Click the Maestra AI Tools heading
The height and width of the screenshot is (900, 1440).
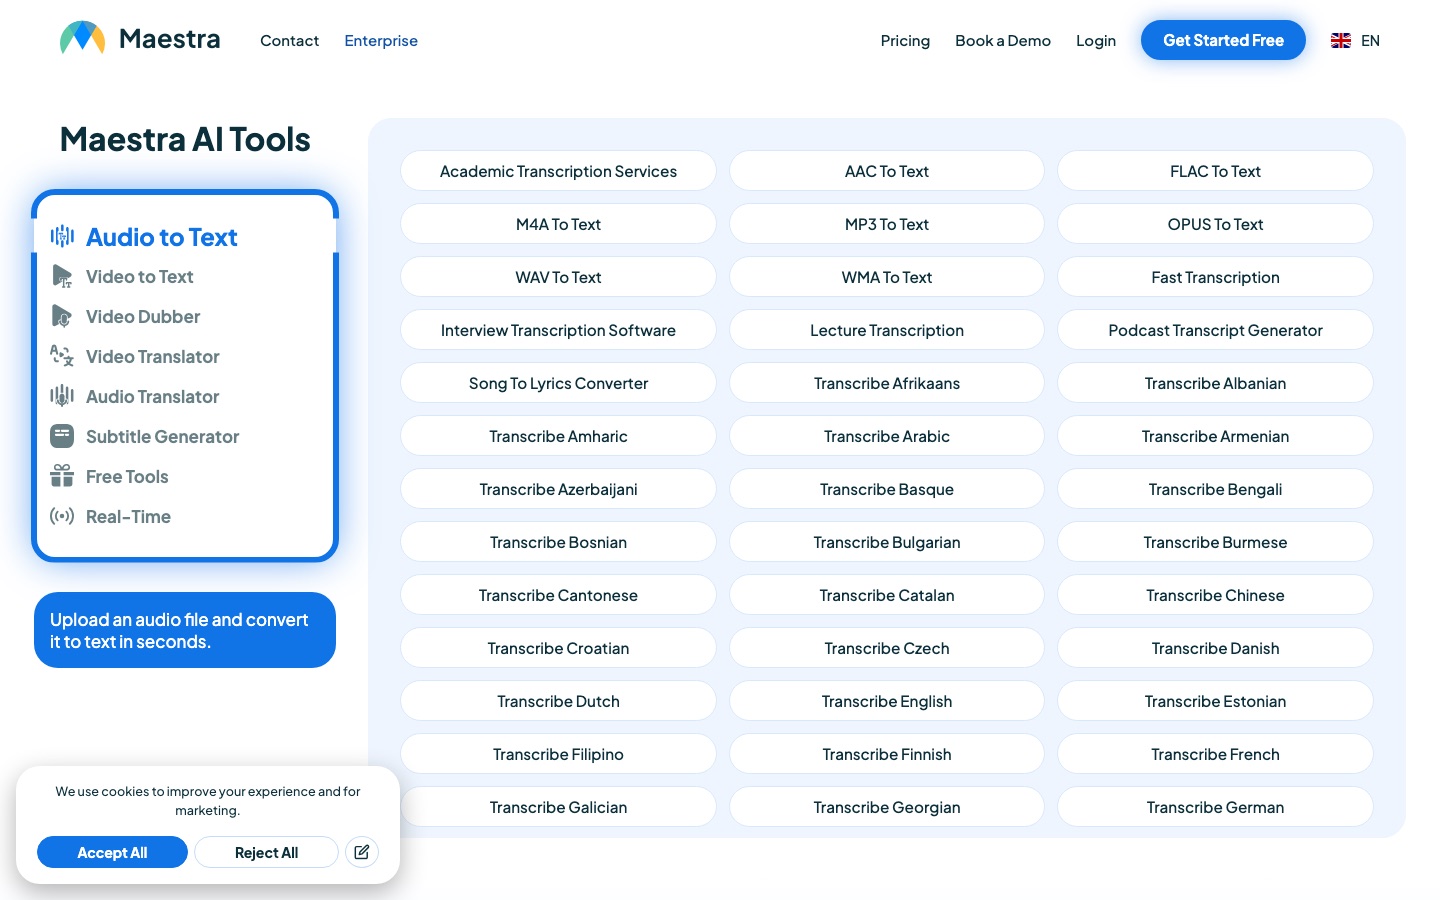point(185,139)
